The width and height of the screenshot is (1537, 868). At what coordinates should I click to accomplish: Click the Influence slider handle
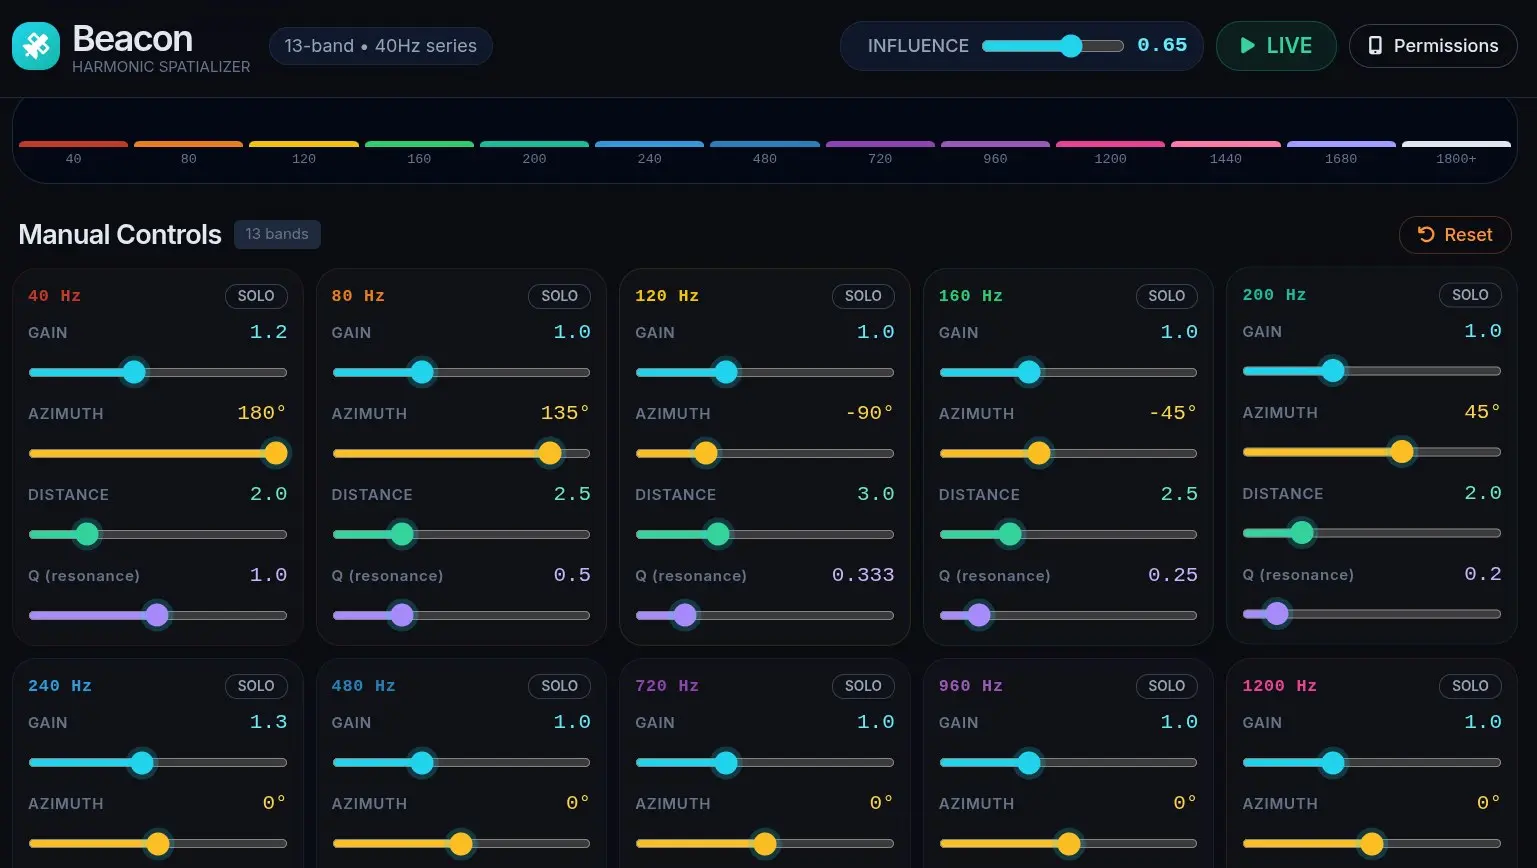tap(1071, 46)
